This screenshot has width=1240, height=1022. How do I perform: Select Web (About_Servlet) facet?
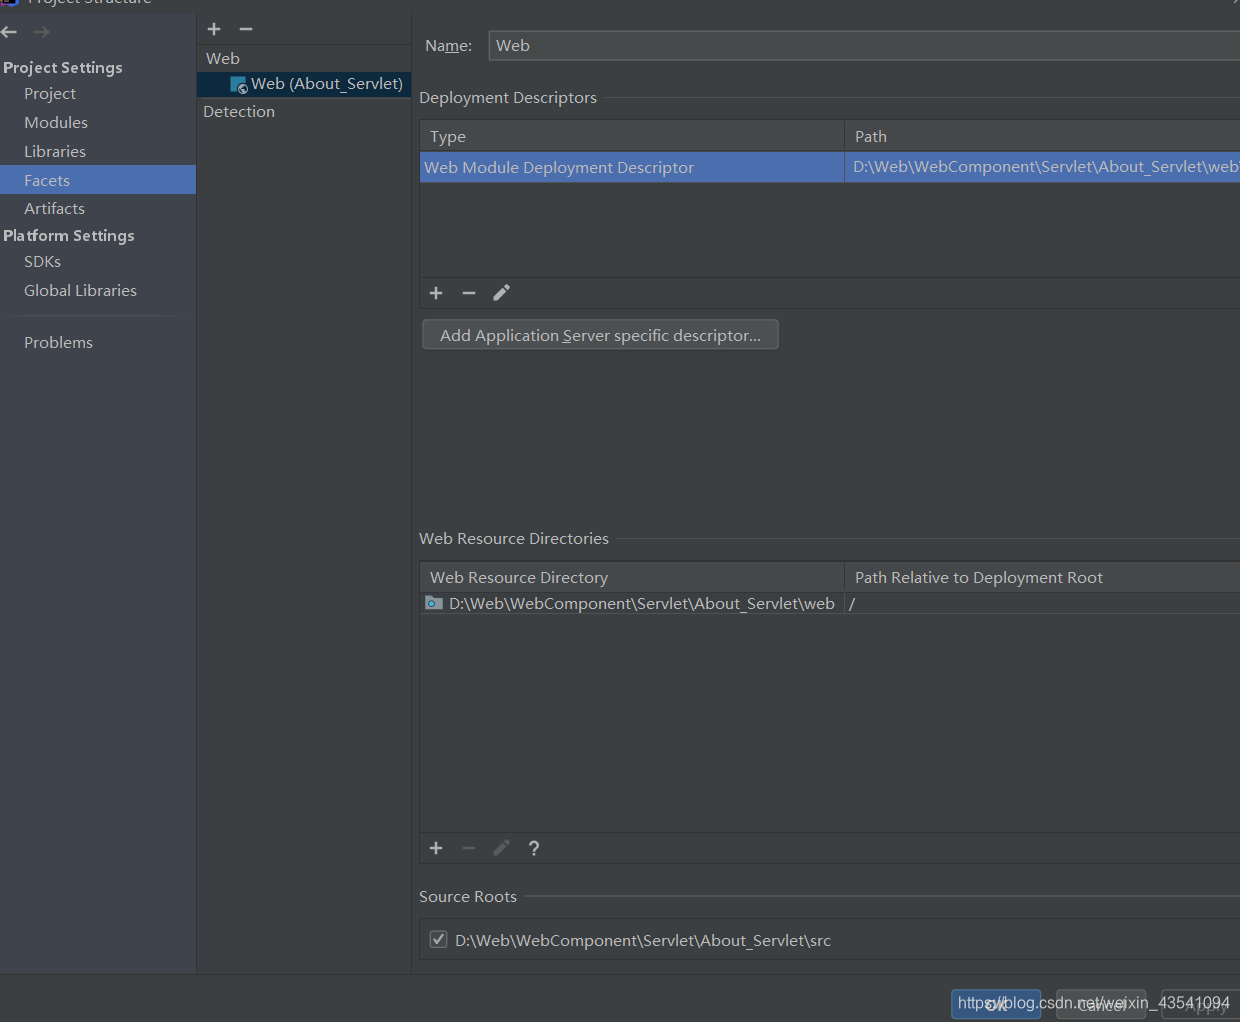point(304,84)
